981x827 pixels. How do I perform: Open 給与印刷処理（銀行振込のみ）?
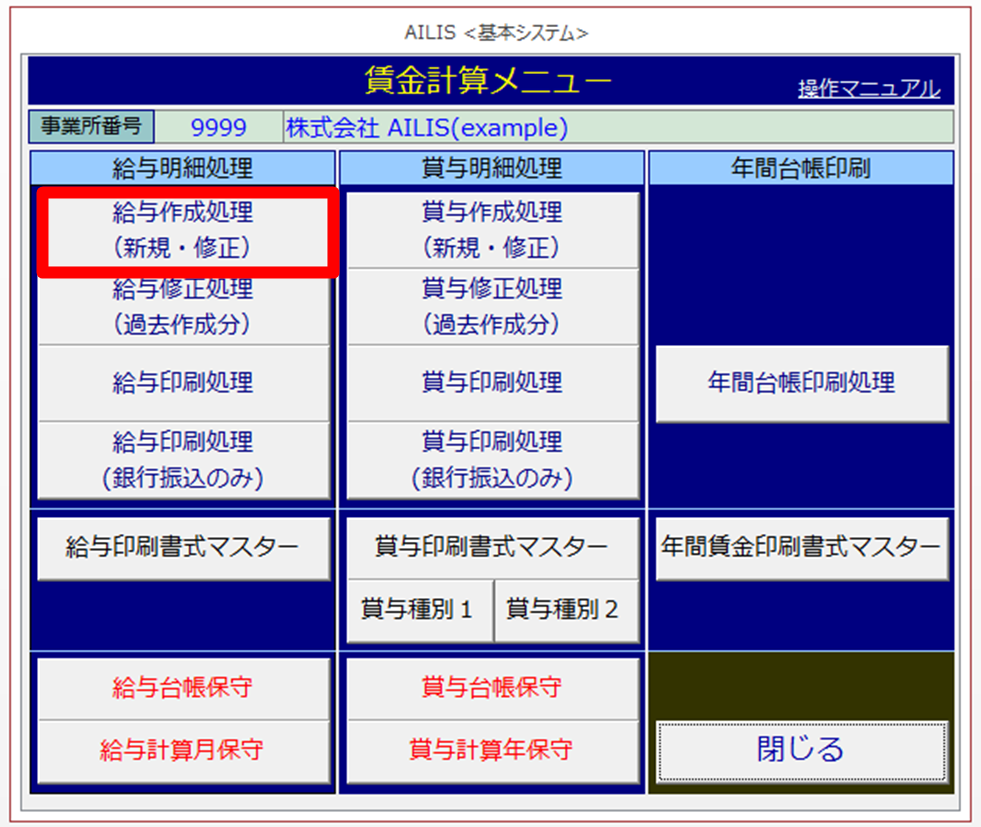pos(183,460)
